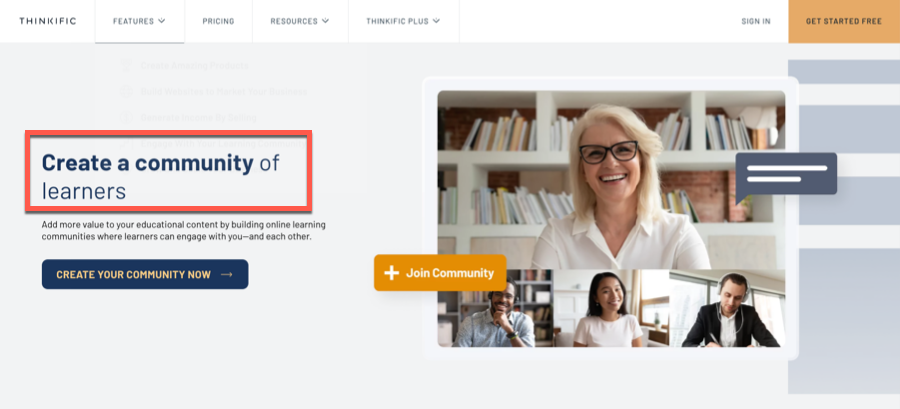
Task: Click the Get Started Free button
Action: click(844, 21)
